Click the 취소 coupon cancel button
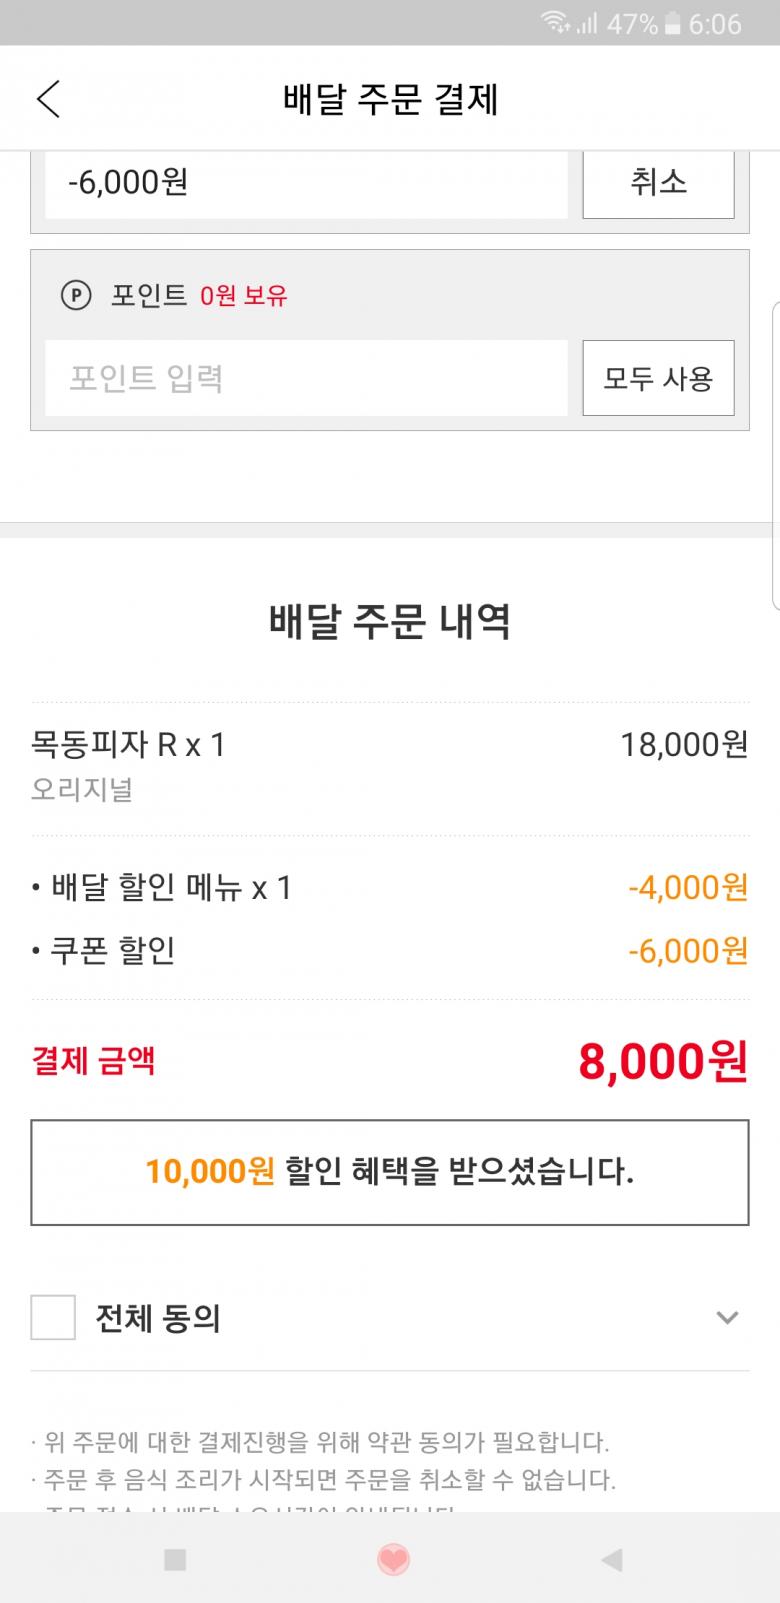Viewport: 780px width, 1603px height. [658, 182]
